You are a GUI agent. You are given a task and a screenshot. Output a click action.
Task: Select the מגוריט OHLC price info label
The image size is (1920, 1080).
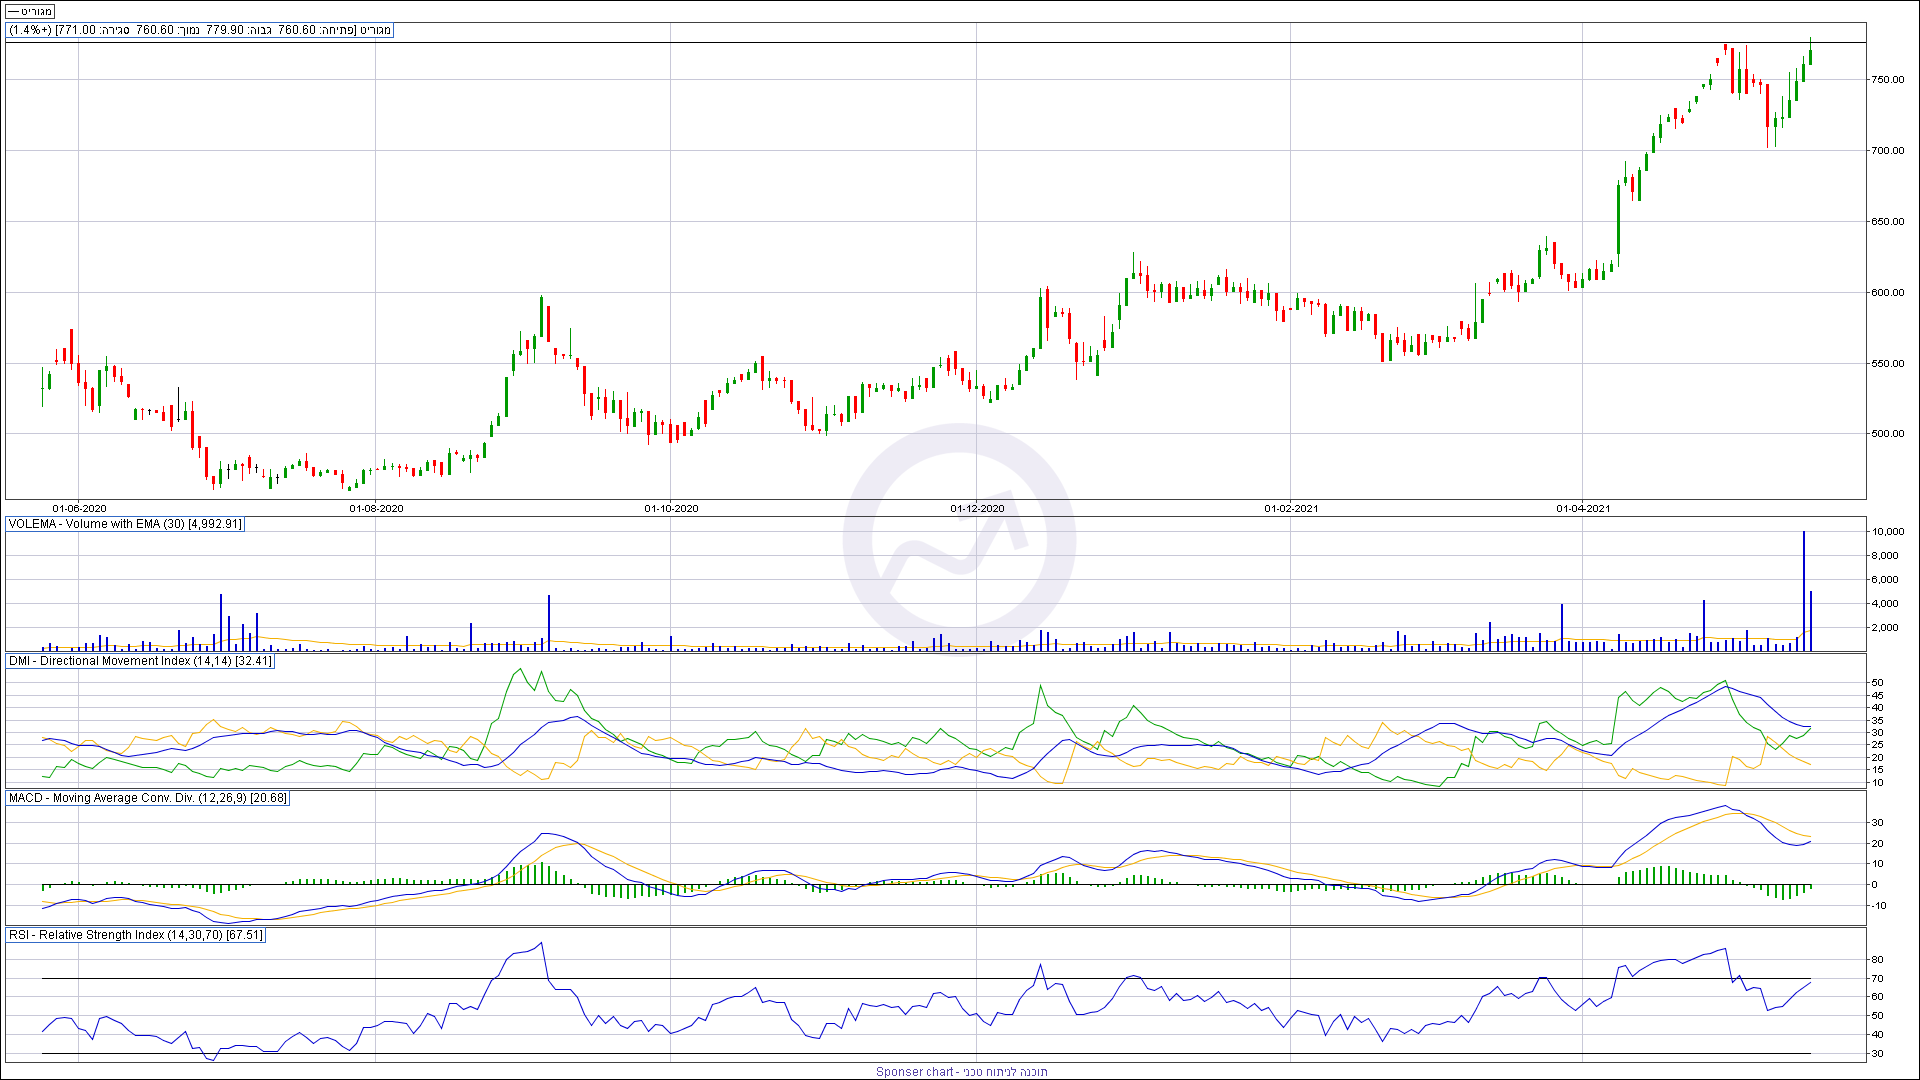point(200,30)
